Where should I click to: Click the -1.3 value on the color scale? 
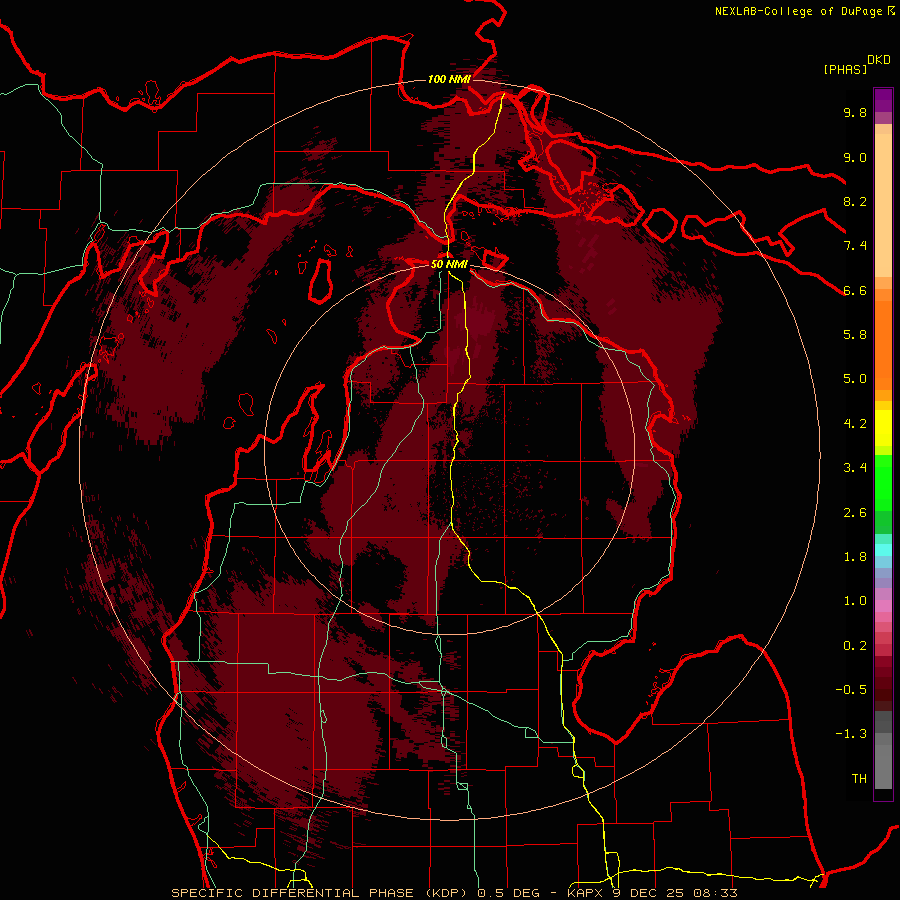[x=851, y=734]
